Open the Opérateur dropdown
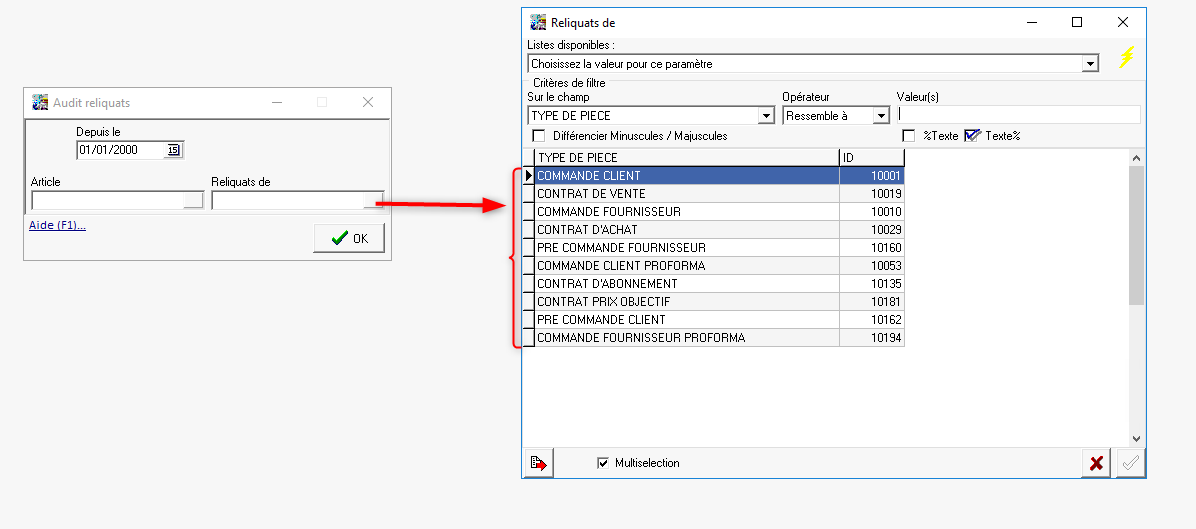The image size is (1196, 529). tap(881, 116)
